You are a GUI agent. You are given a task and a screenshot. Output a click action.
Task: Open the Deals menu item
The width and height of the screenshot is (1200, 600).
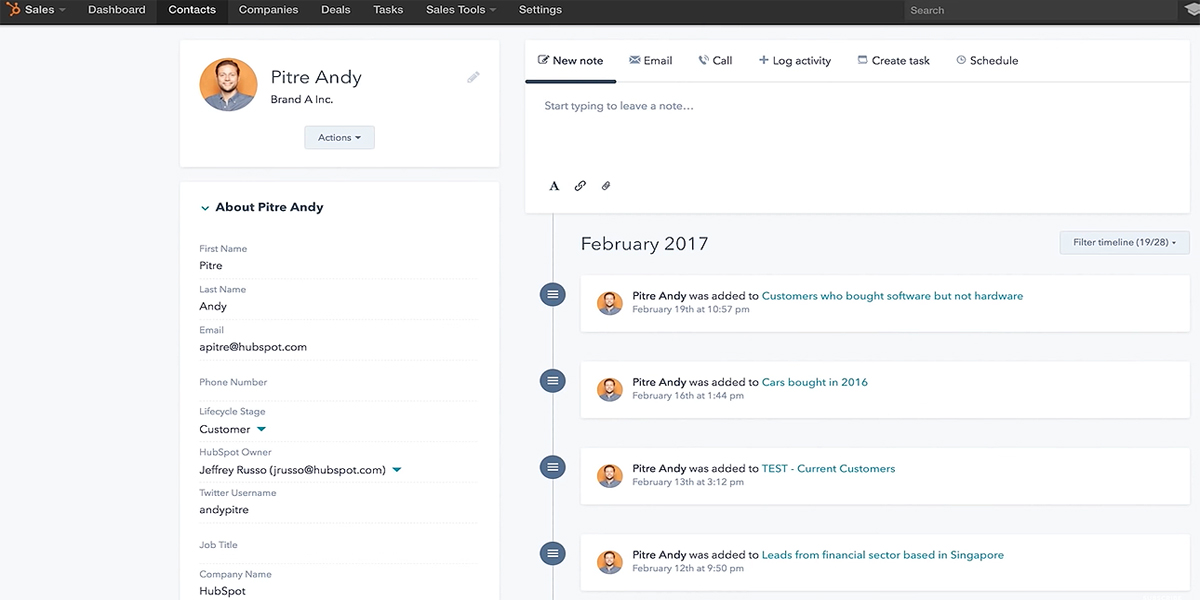click(336, 10)
